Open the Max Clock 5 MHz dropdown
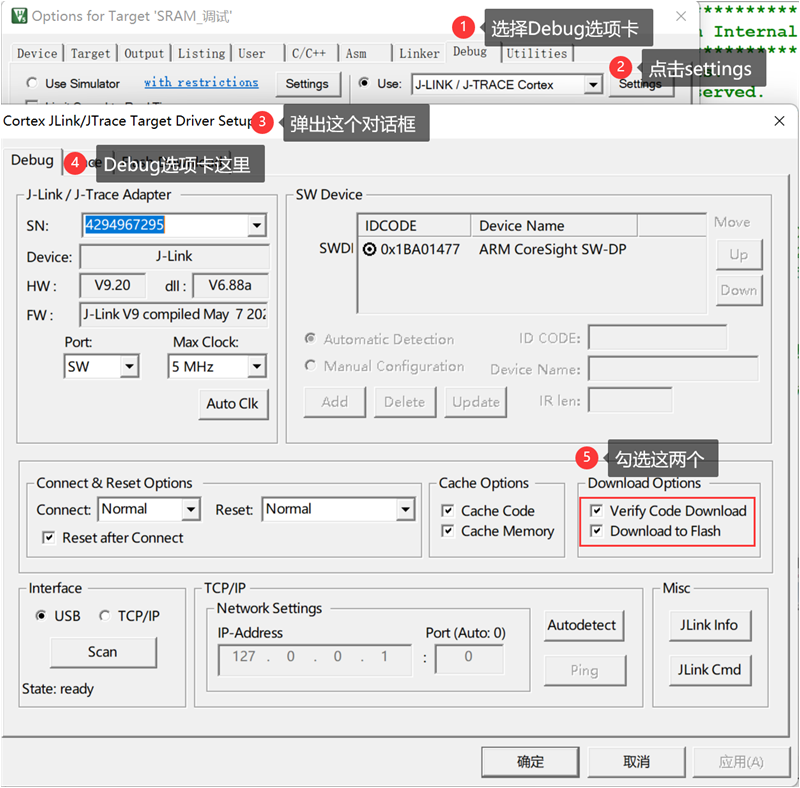The width and height of the screenshot is (800, 788). pyautogui.click(x=257, y=367)
